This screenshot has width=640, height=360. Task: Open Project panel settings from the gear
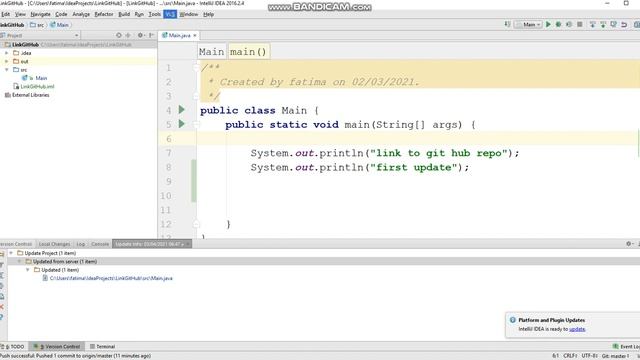pyautogui.click(x=140, y=36)
